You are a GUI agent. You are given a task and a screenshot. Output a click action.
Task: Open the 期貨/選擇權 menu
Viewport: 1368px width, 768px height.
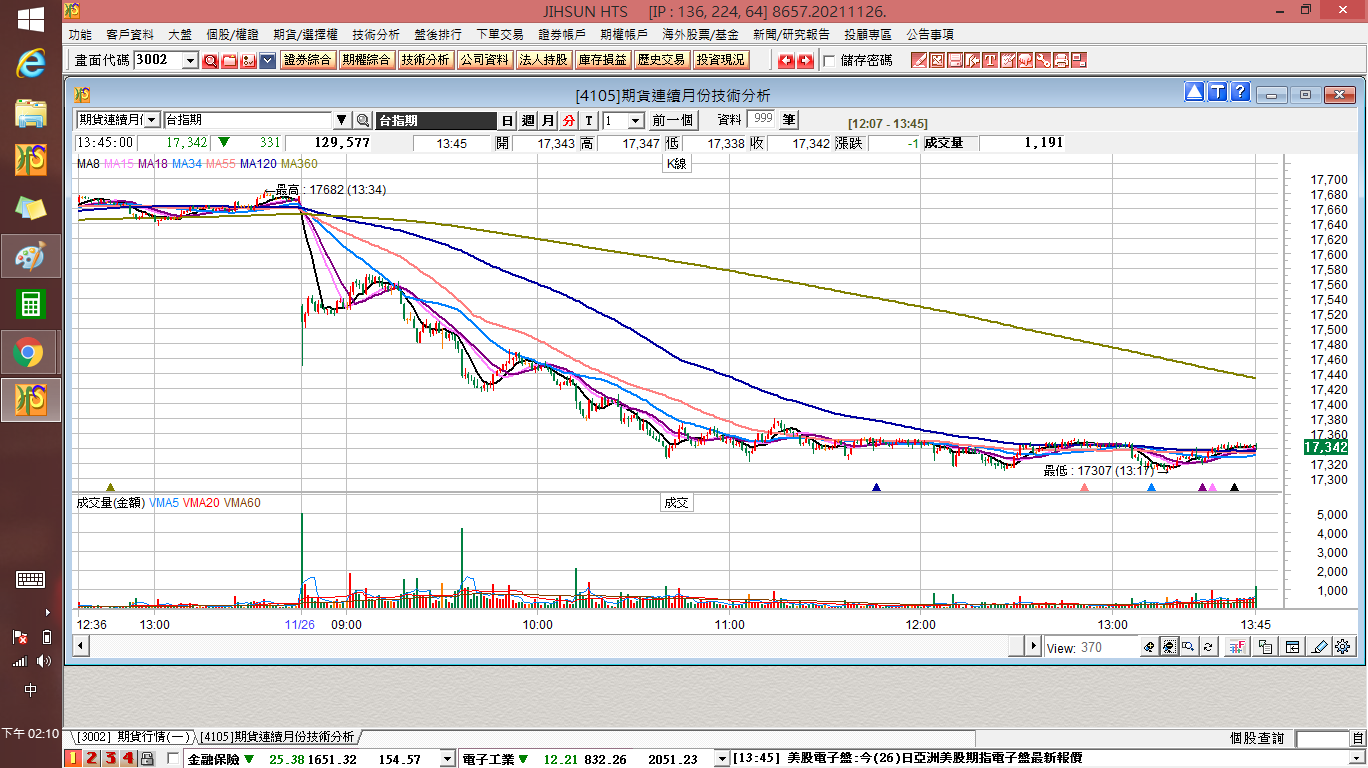point(306,35)
